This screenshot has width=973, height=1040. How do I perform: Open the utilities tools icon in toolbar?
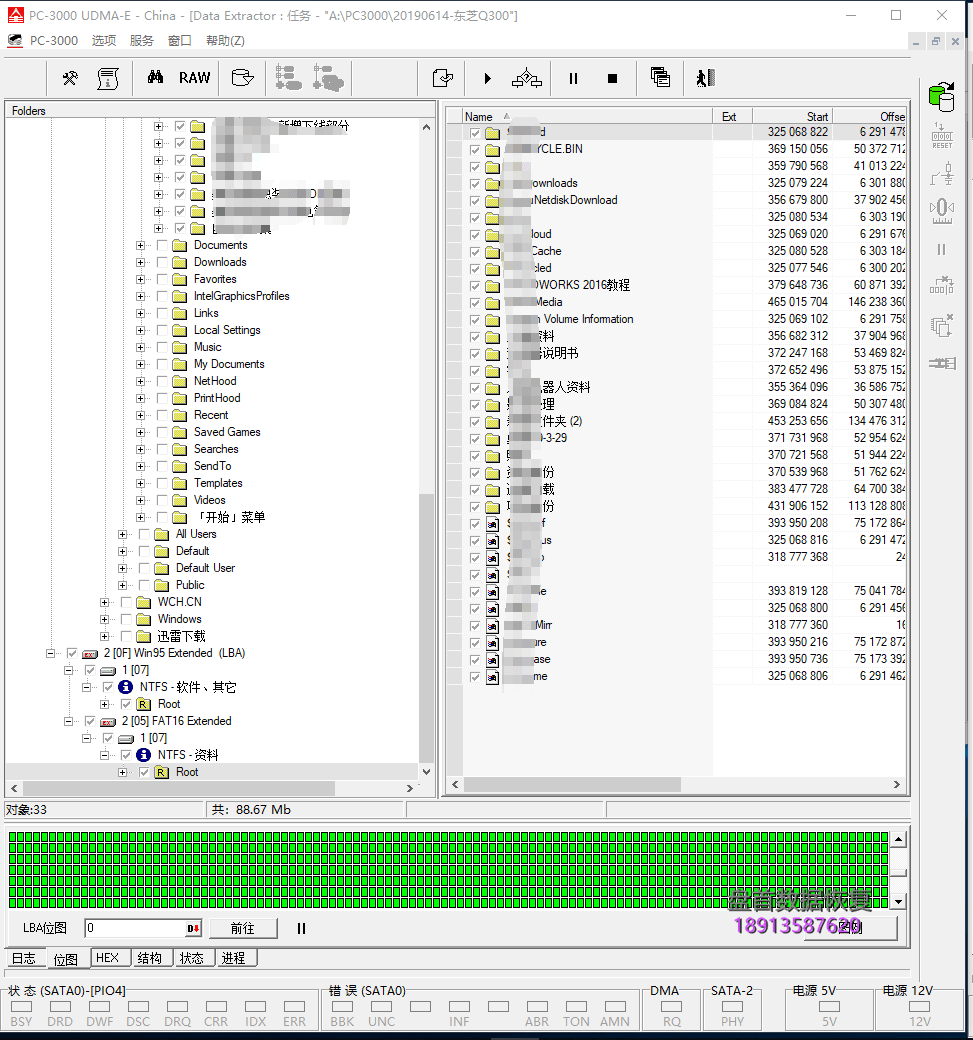pos(70,78)
